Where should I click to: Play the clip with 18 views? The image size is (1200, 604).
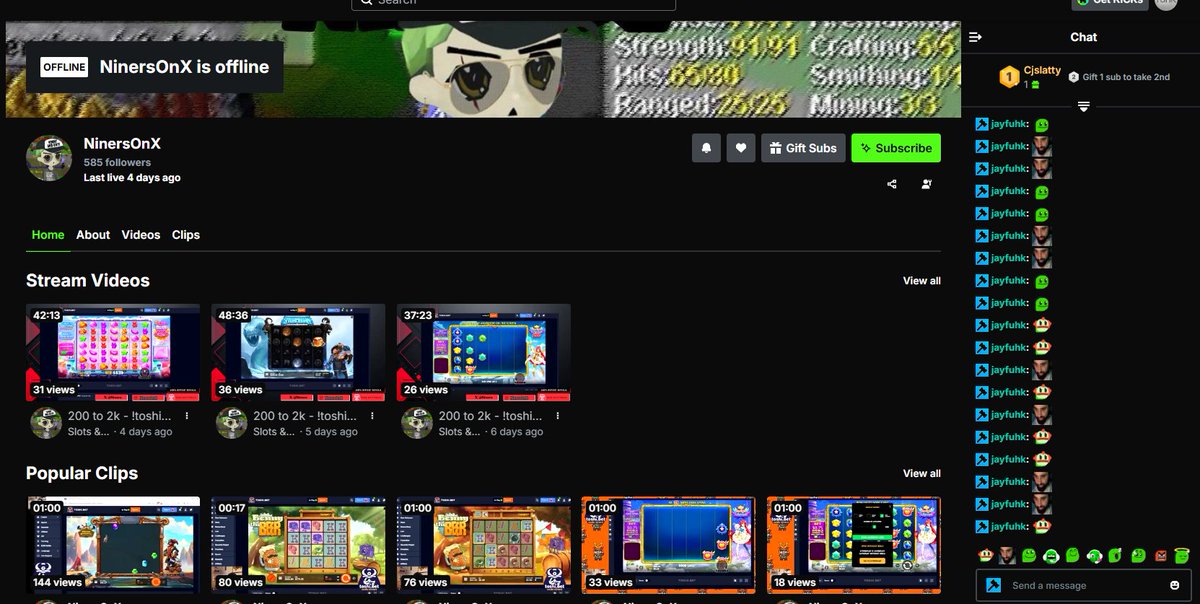(854, 545)
